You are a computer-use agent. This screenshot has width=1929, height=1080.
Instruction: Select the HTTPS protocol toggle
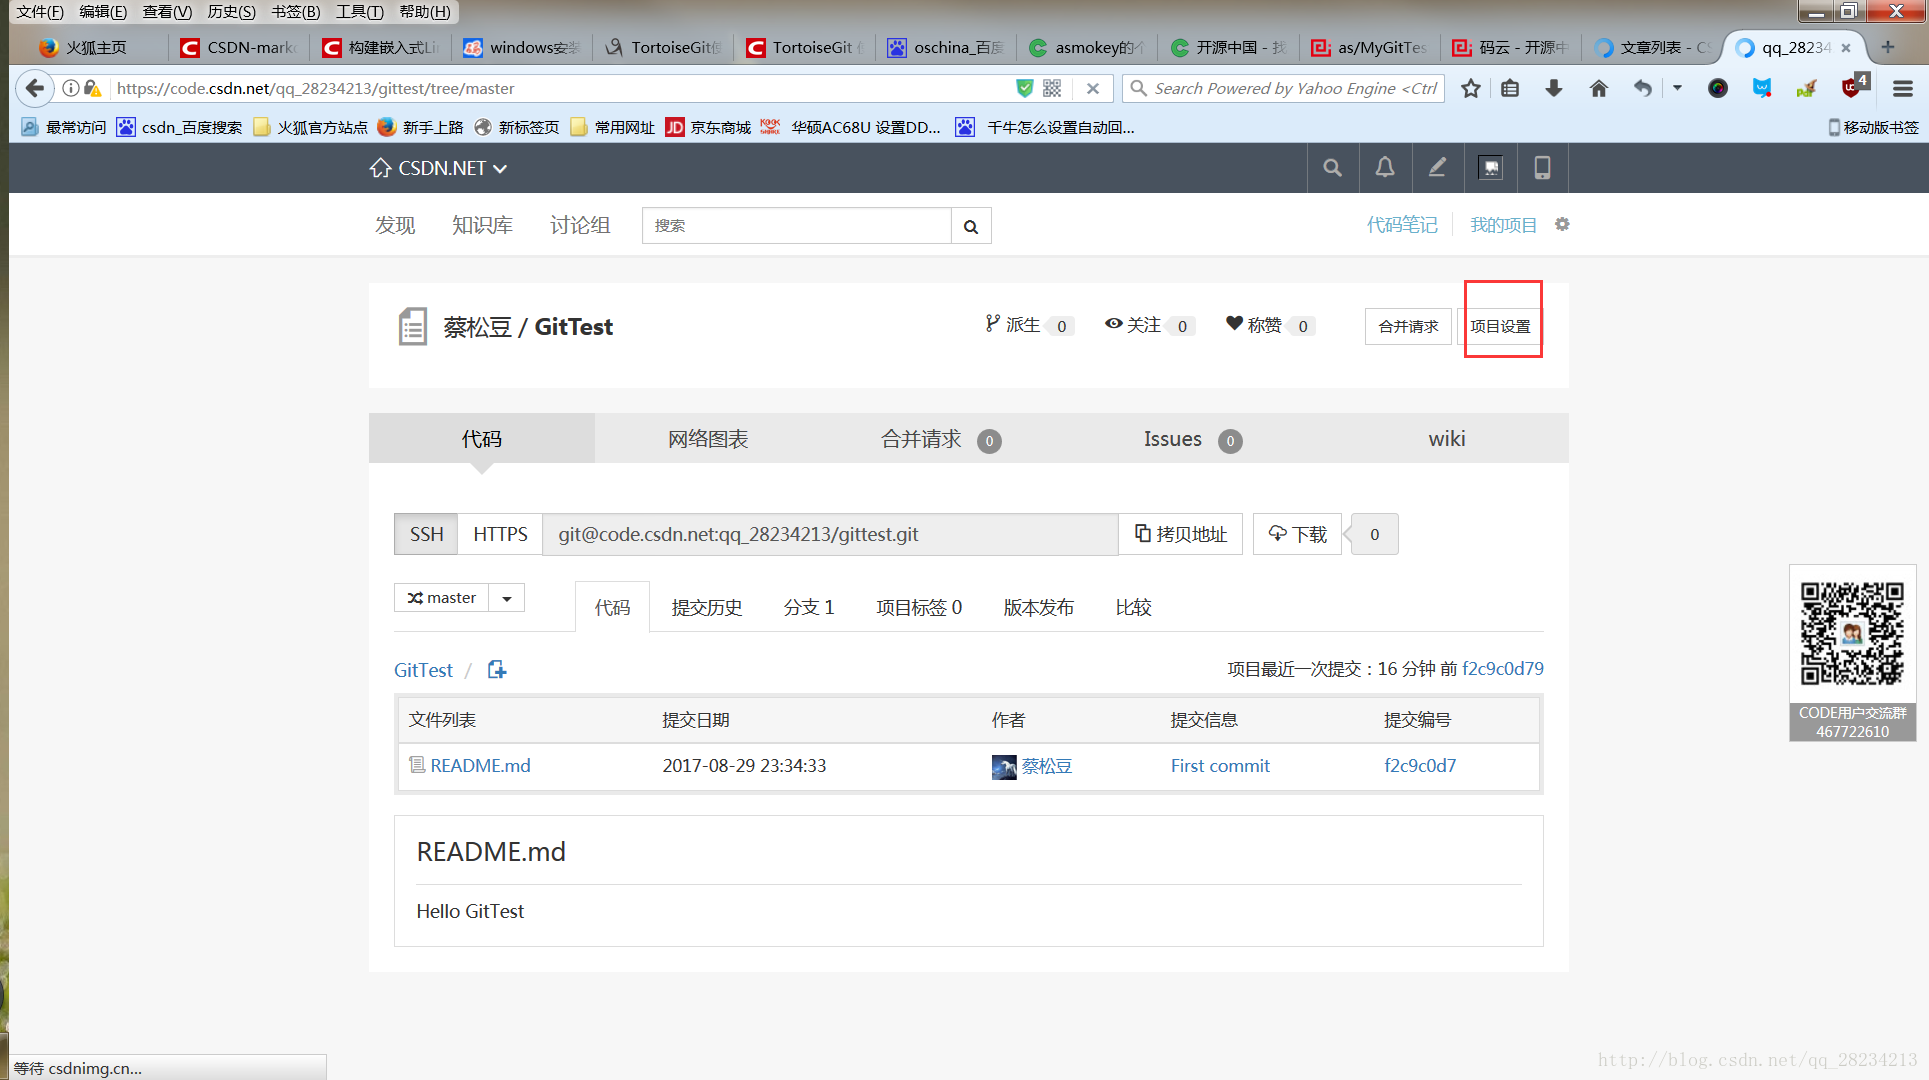tap(500, 534)
